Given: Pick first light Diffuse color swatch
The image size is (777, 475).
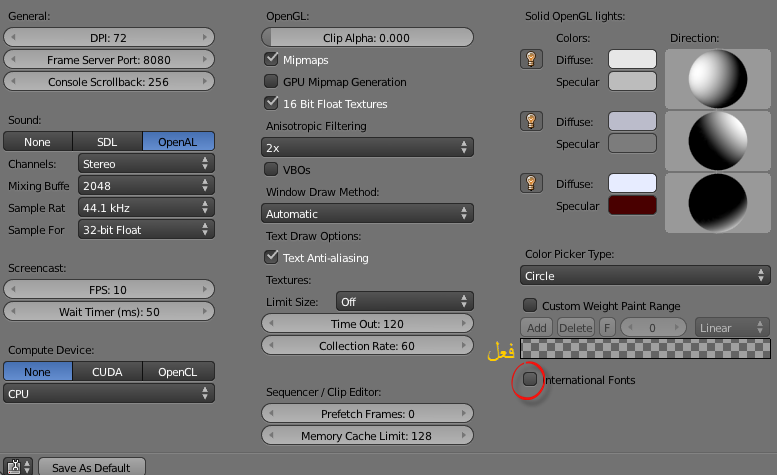Looking at the screenshot, I should (632, 59).
